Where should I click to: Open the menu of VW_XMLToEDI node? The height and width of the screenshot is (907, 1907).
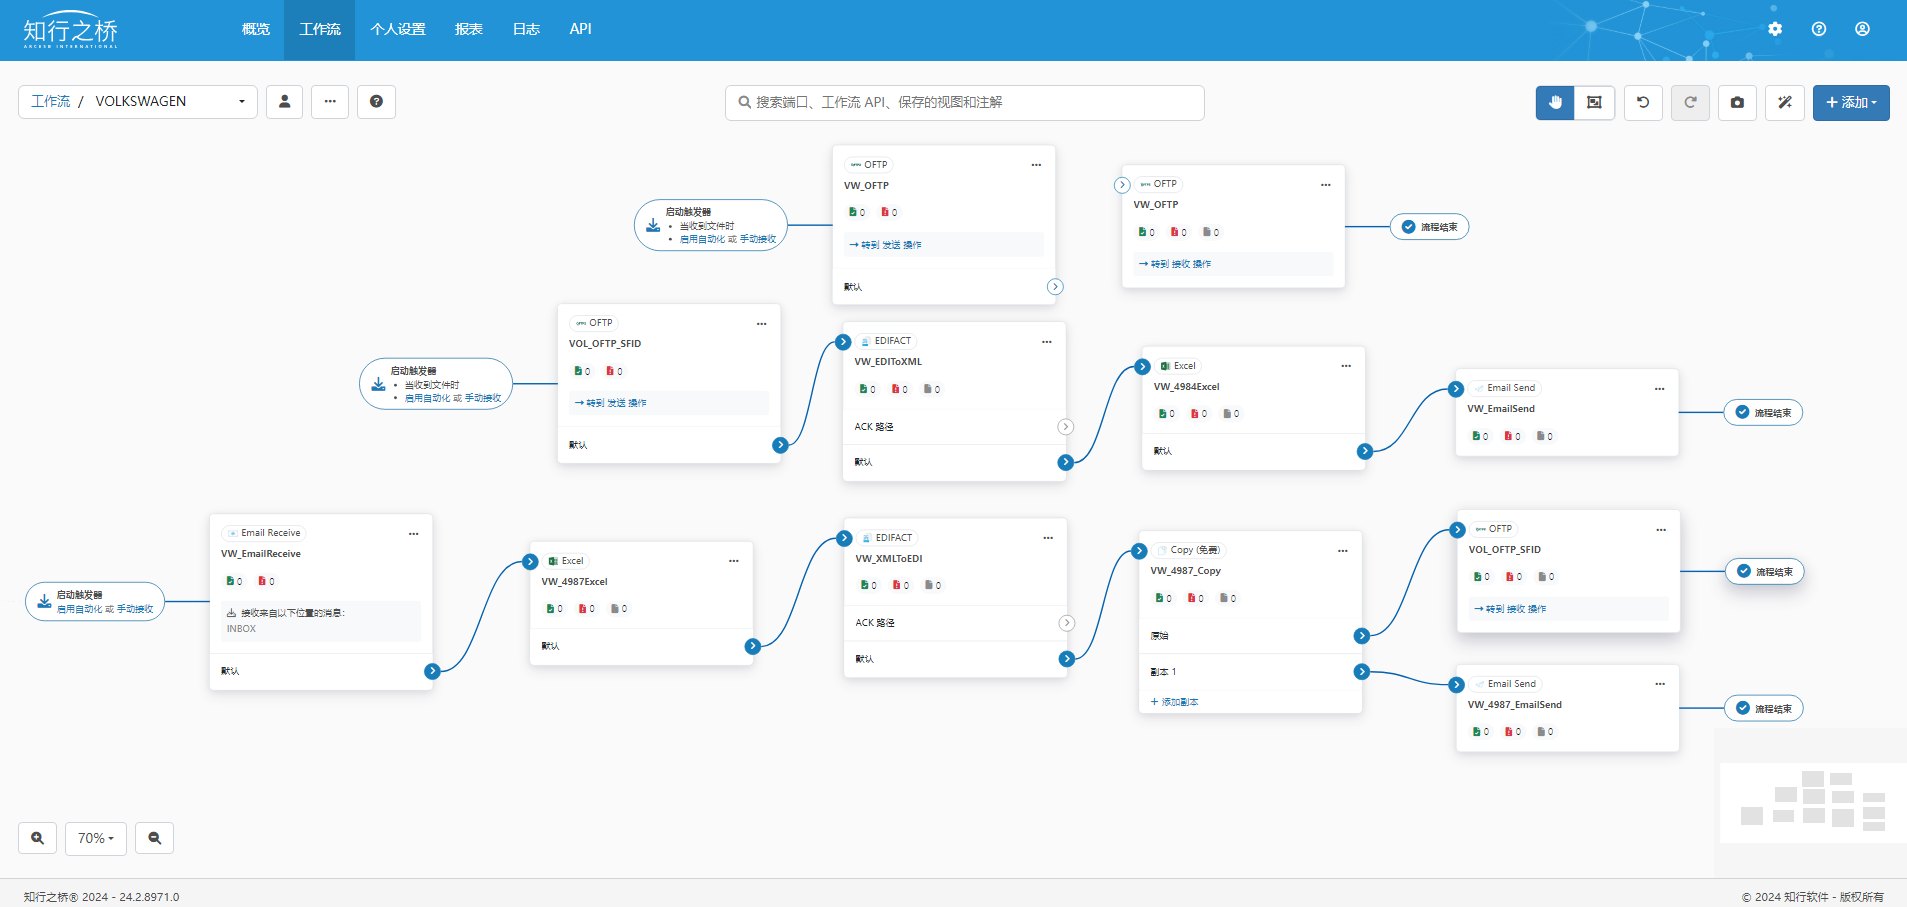pyautogui.click(x=1048, y=538)
